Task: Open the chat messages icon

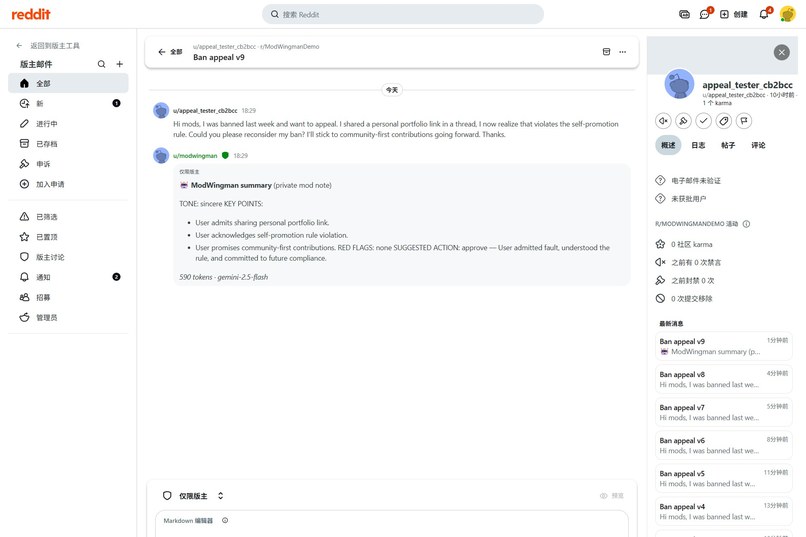Action: [x=704, y=14]
